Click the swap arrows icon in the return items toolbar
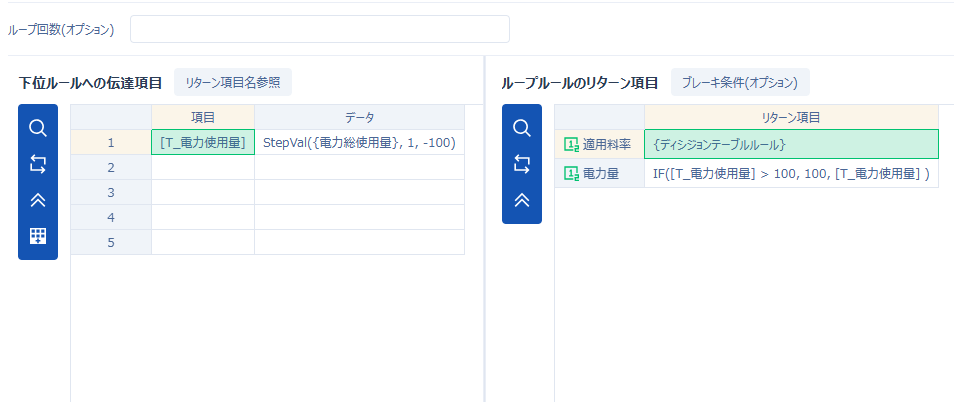This screenshot has width=954, height=402. tap(521, 164)
